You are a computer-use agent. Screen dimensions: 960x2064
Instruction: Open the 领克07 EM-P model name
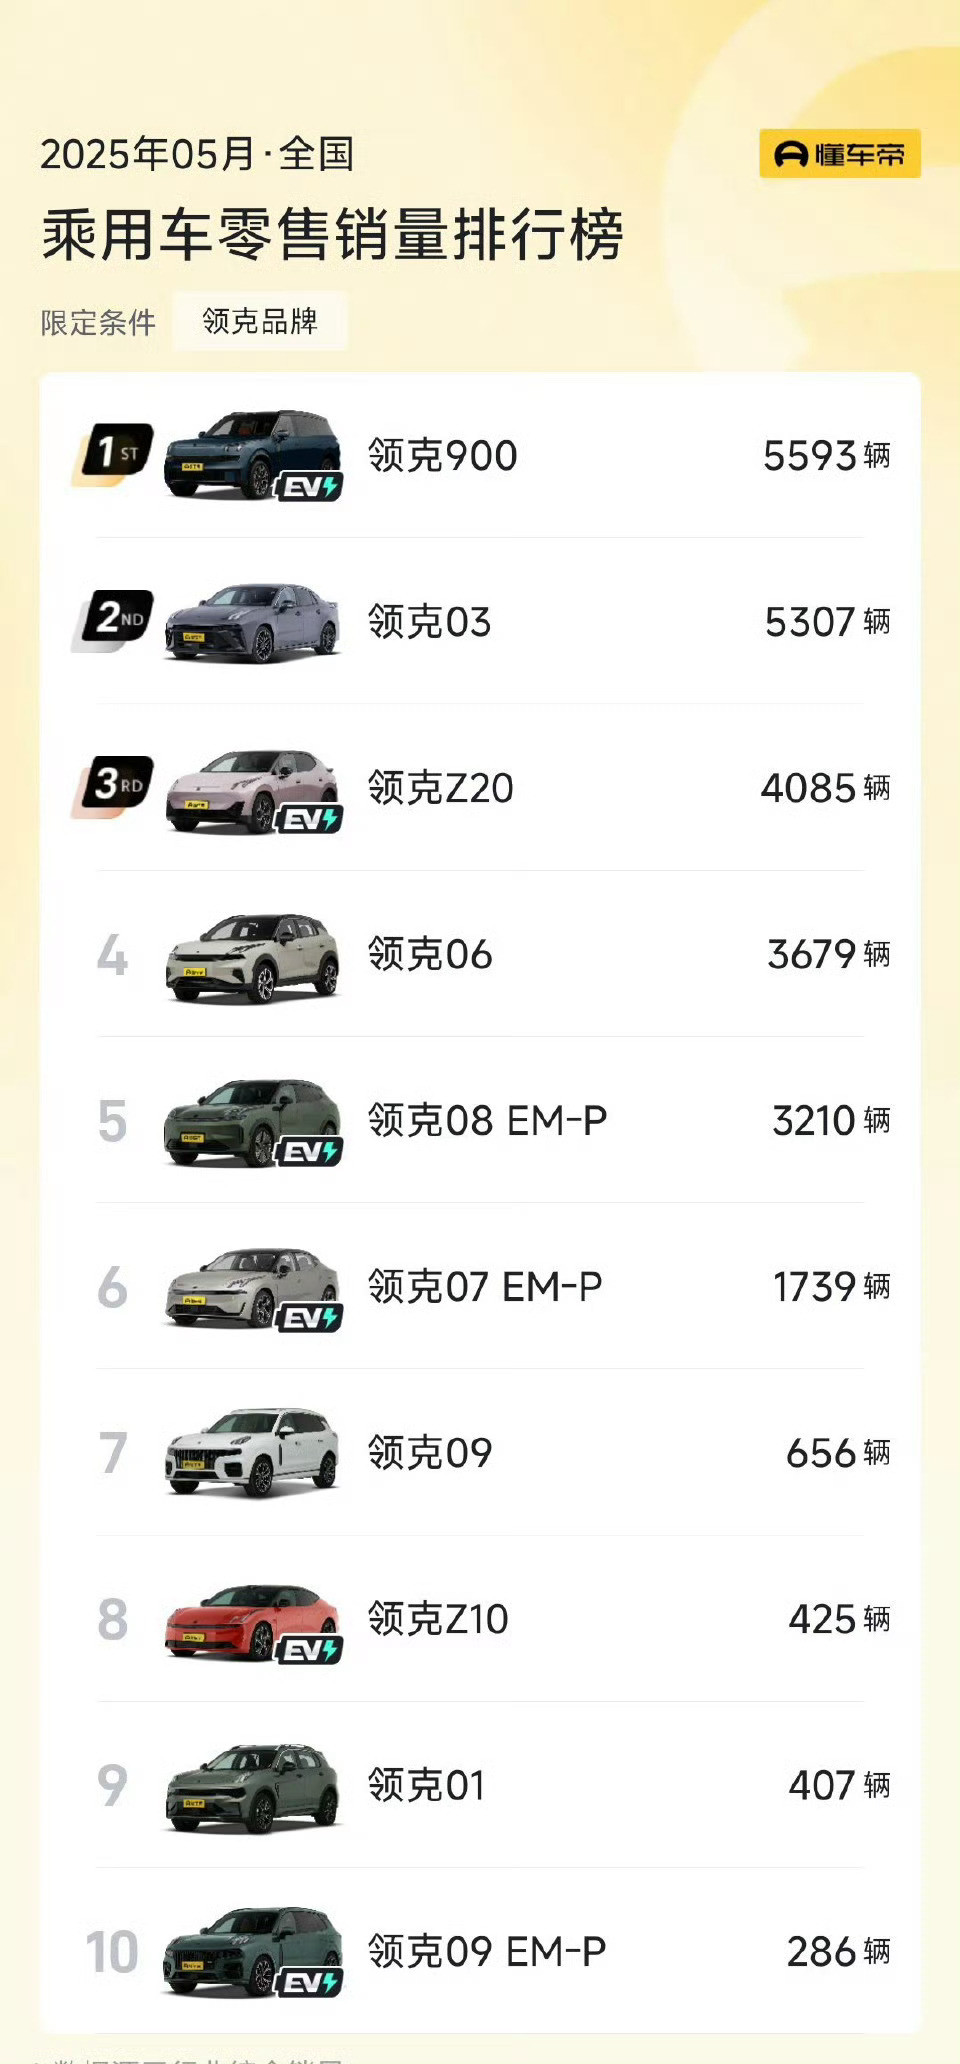tap(485, 1286)
